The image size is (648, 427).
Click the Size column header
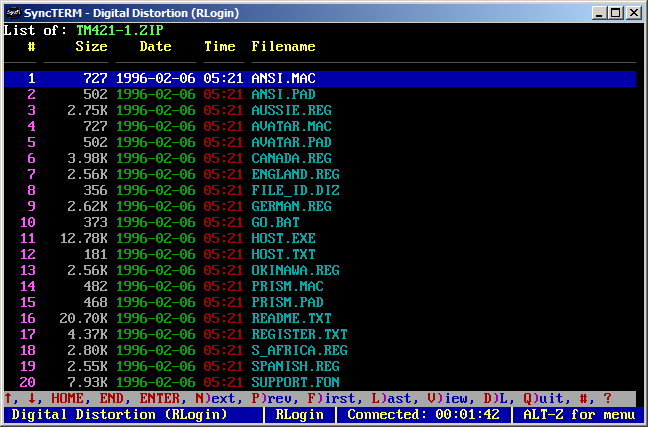(x=91, y=46)
